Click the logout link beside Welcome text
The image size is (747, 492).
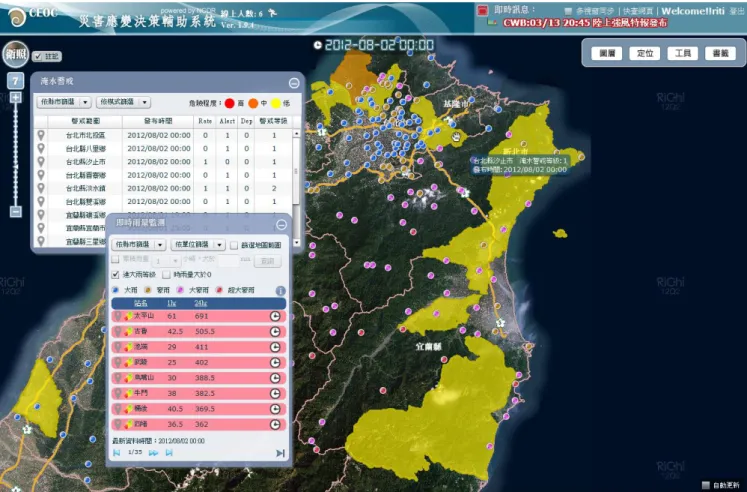point(737,11)
